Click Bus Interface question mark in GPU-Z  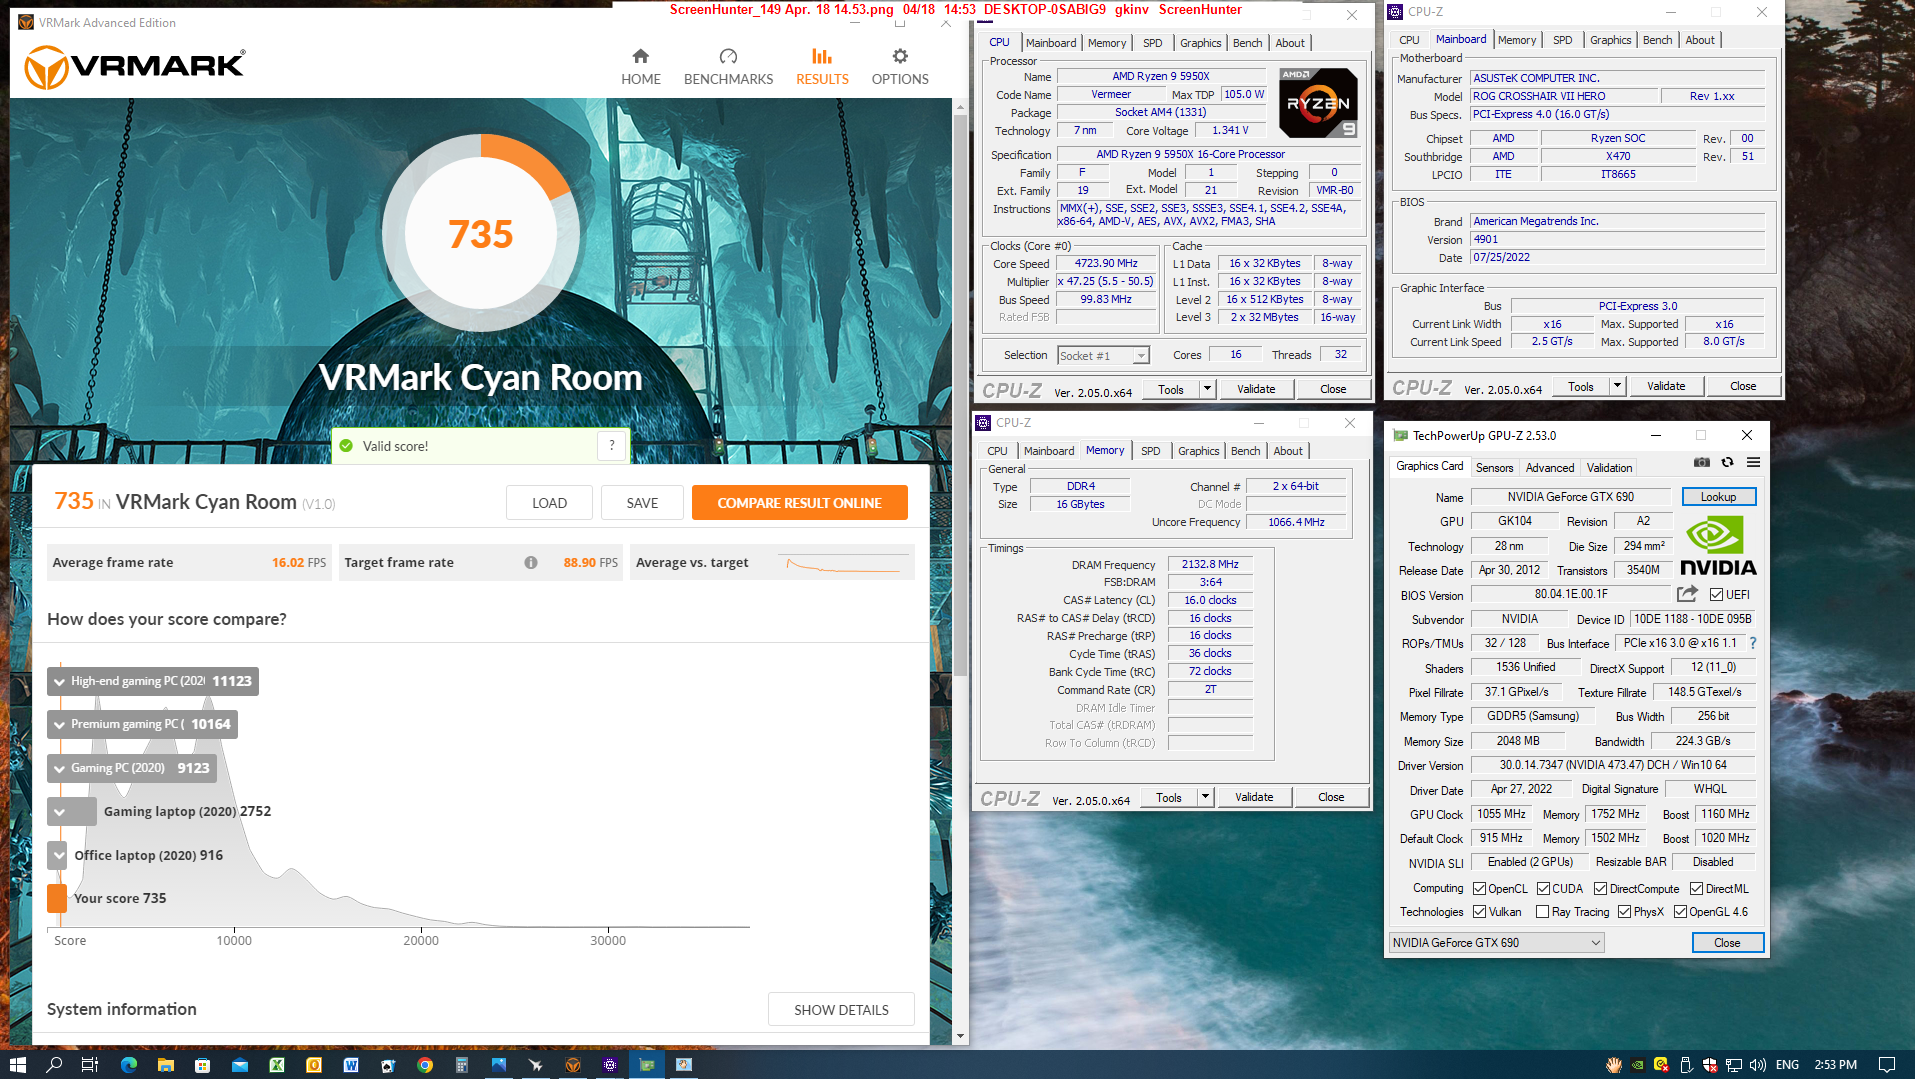tap(1752, 643)
